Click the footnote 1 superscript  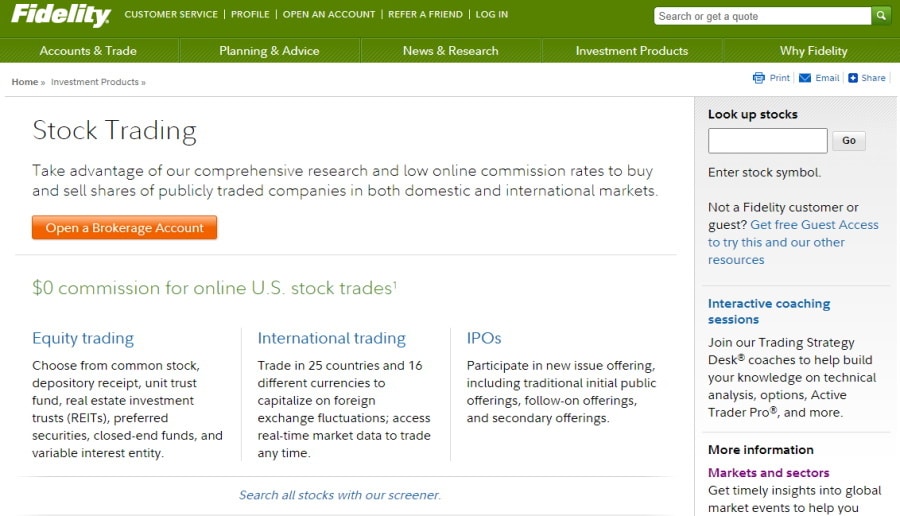coord(395,283)
